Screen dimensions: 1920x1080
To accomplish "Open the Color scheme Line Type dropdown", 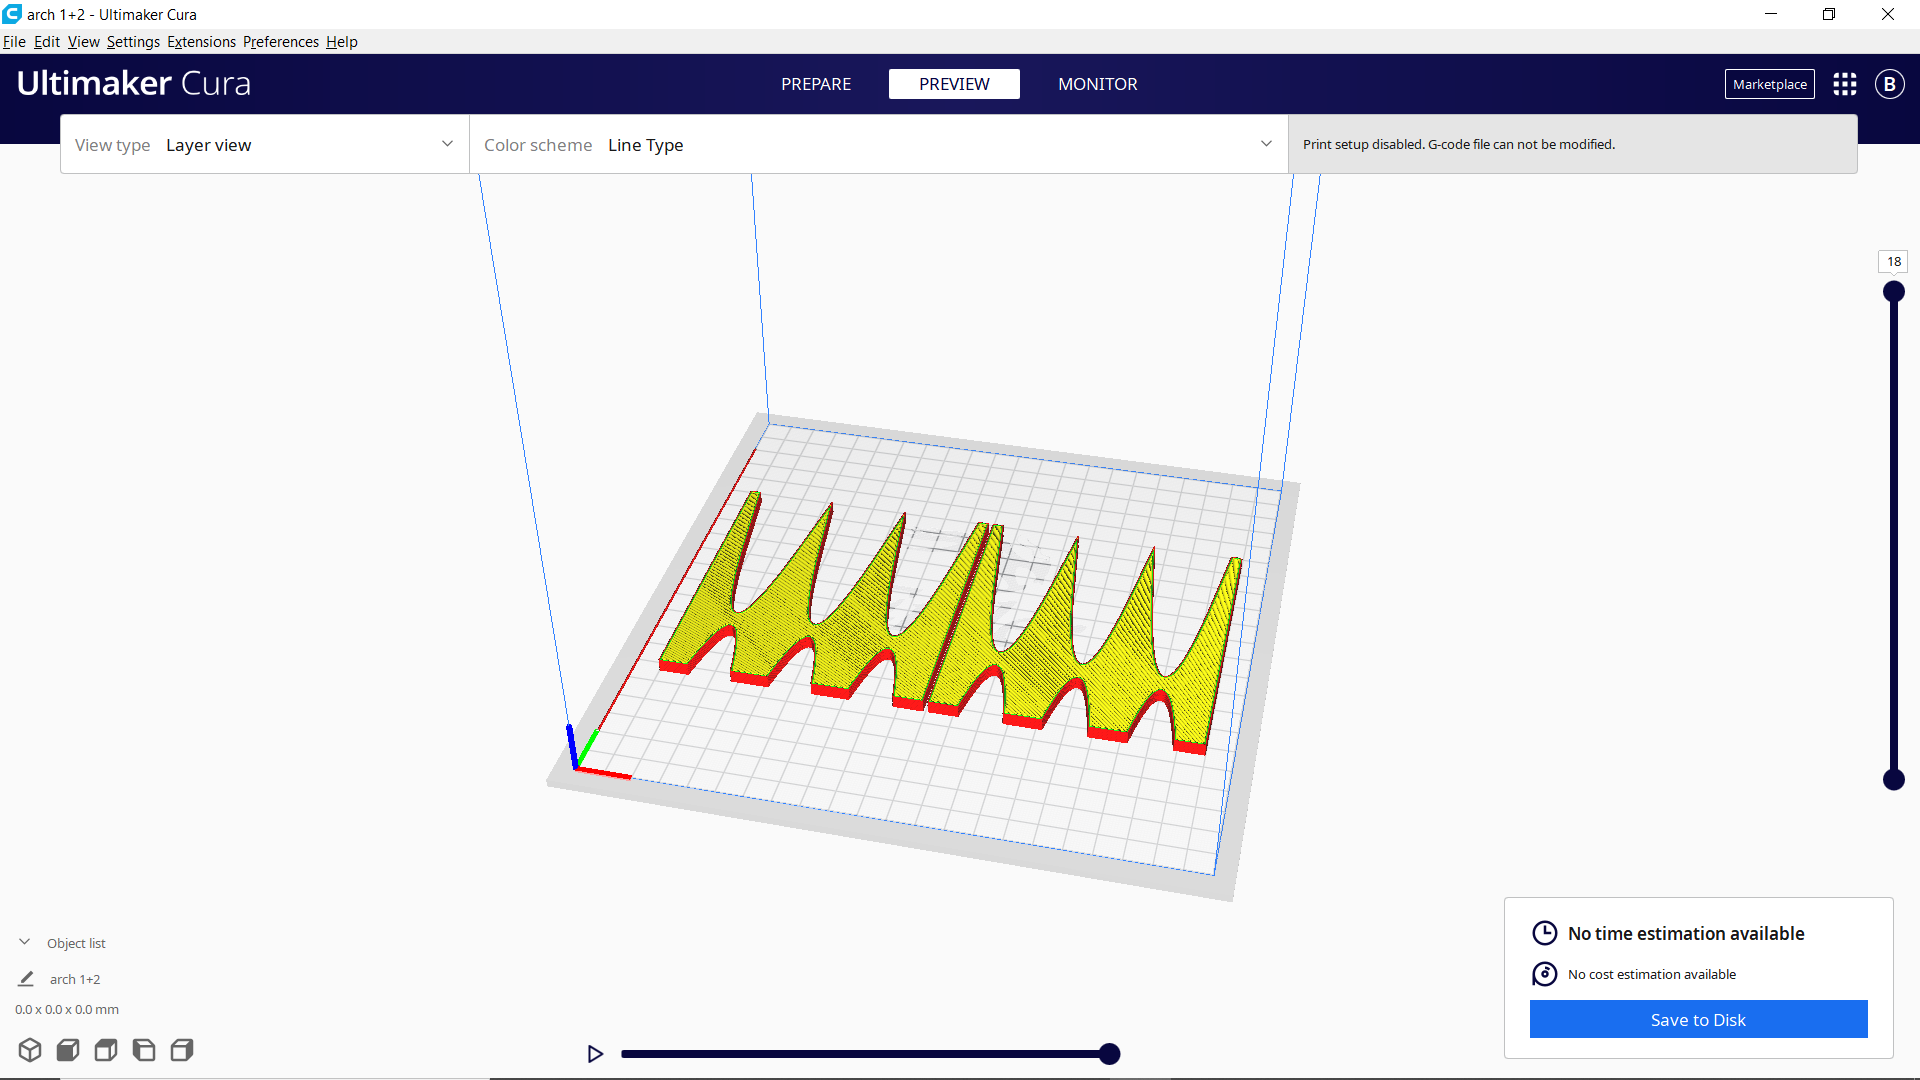I will pyautogui.click(x=878, y=145).
